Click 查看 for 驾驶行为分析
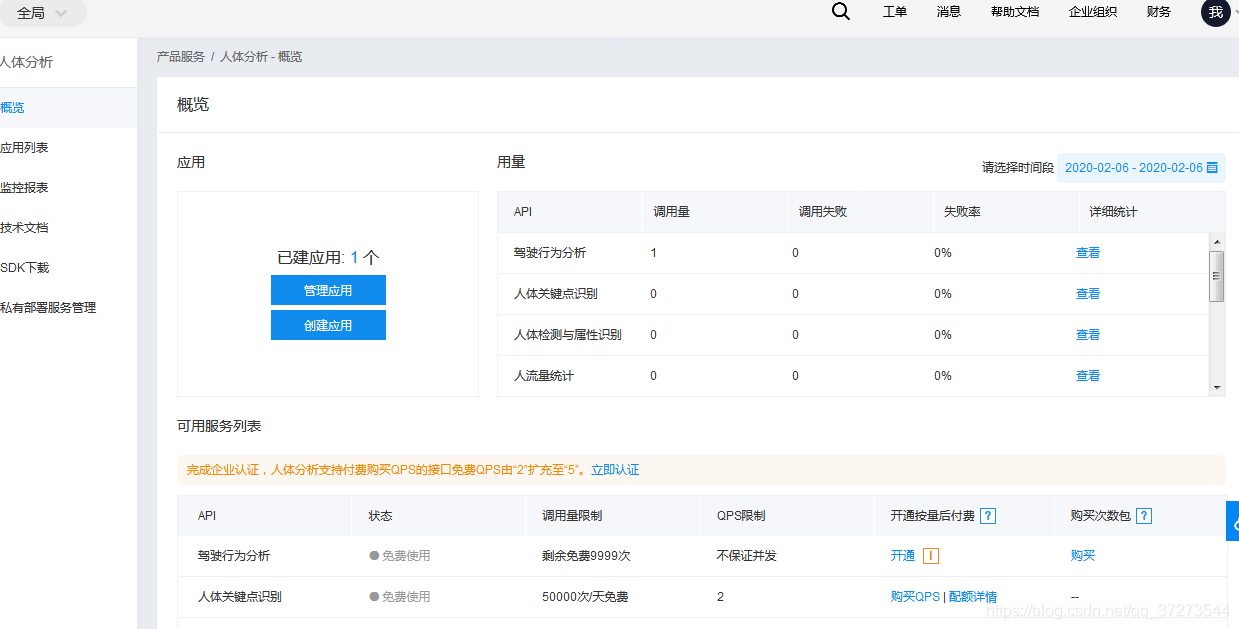 point(1088,253)
